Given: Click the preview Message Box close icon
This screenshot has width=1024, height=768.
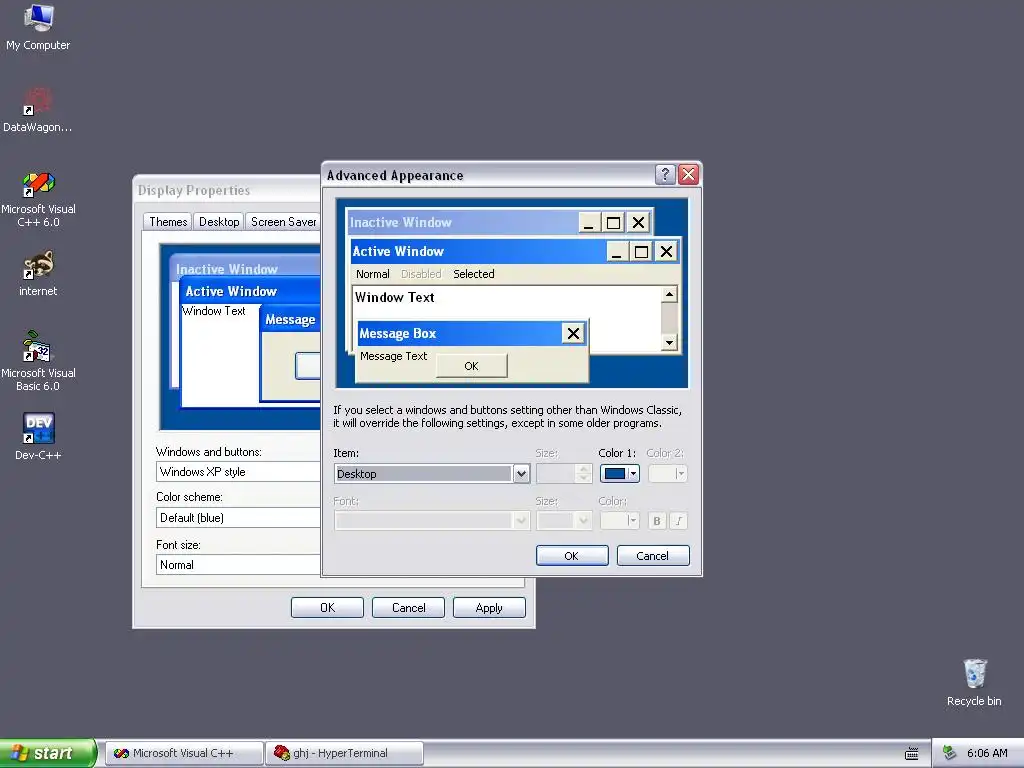Looking at the screenshot, I should [573, 334].
